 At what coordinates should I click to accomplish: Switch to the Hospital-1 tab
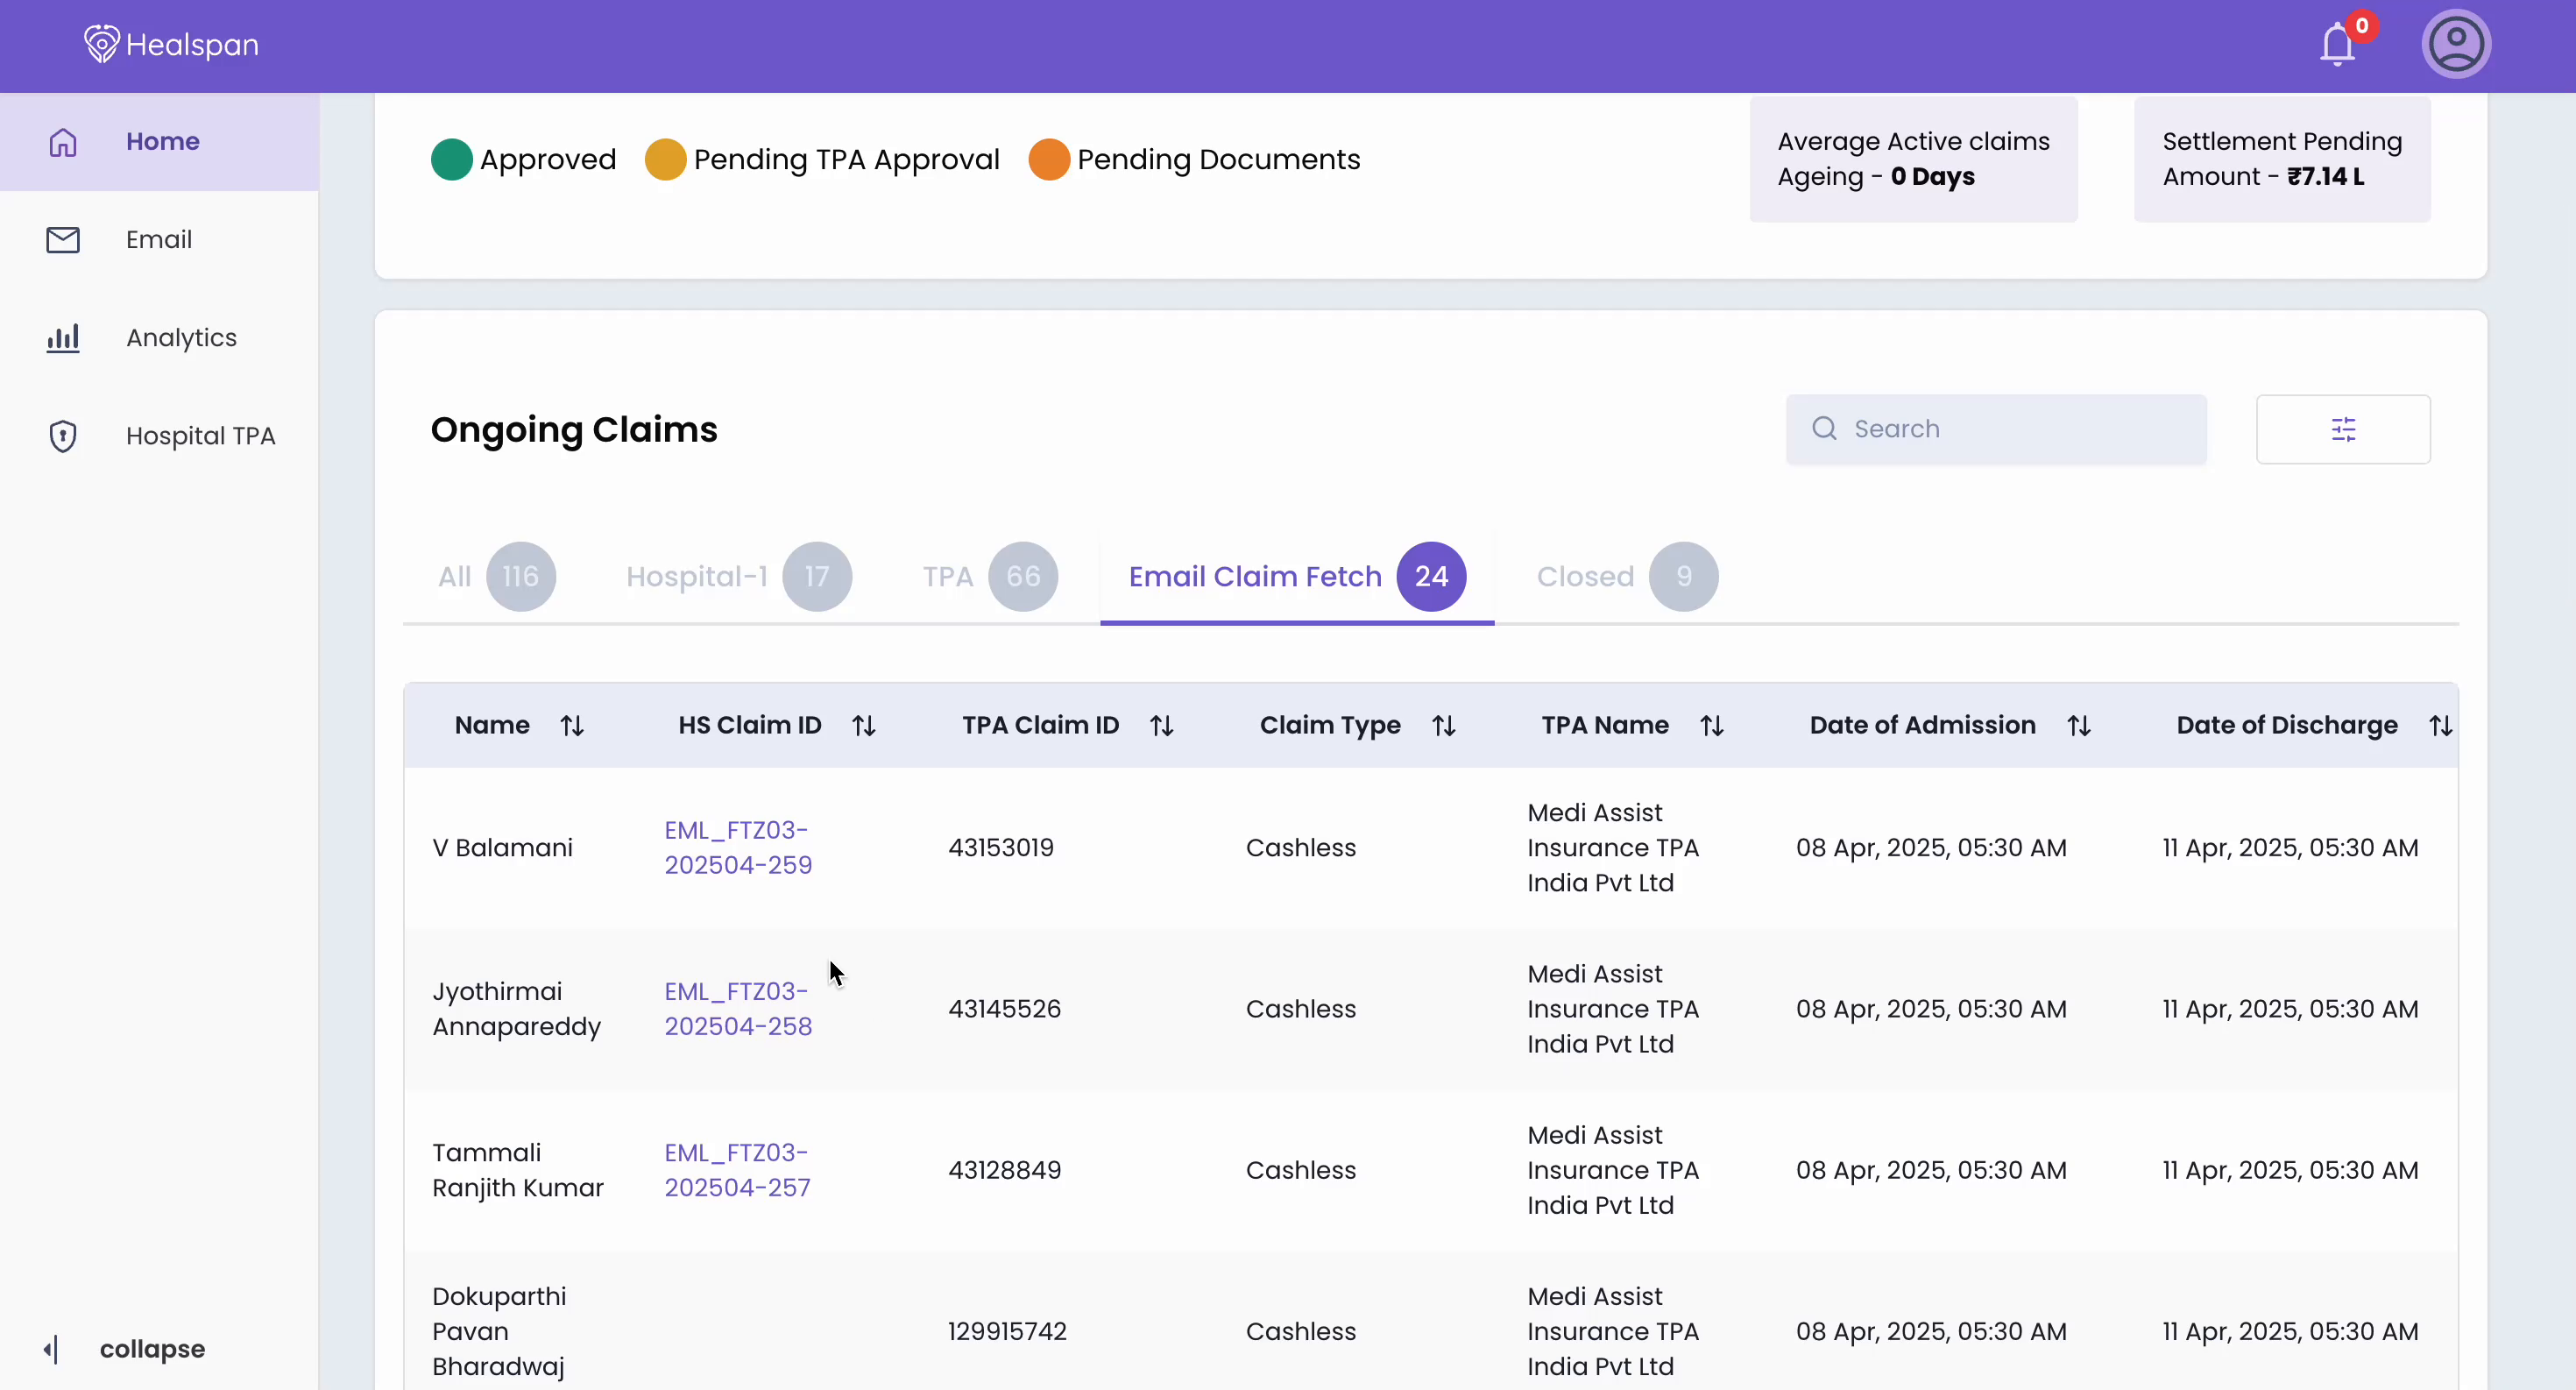coord(695,576)
